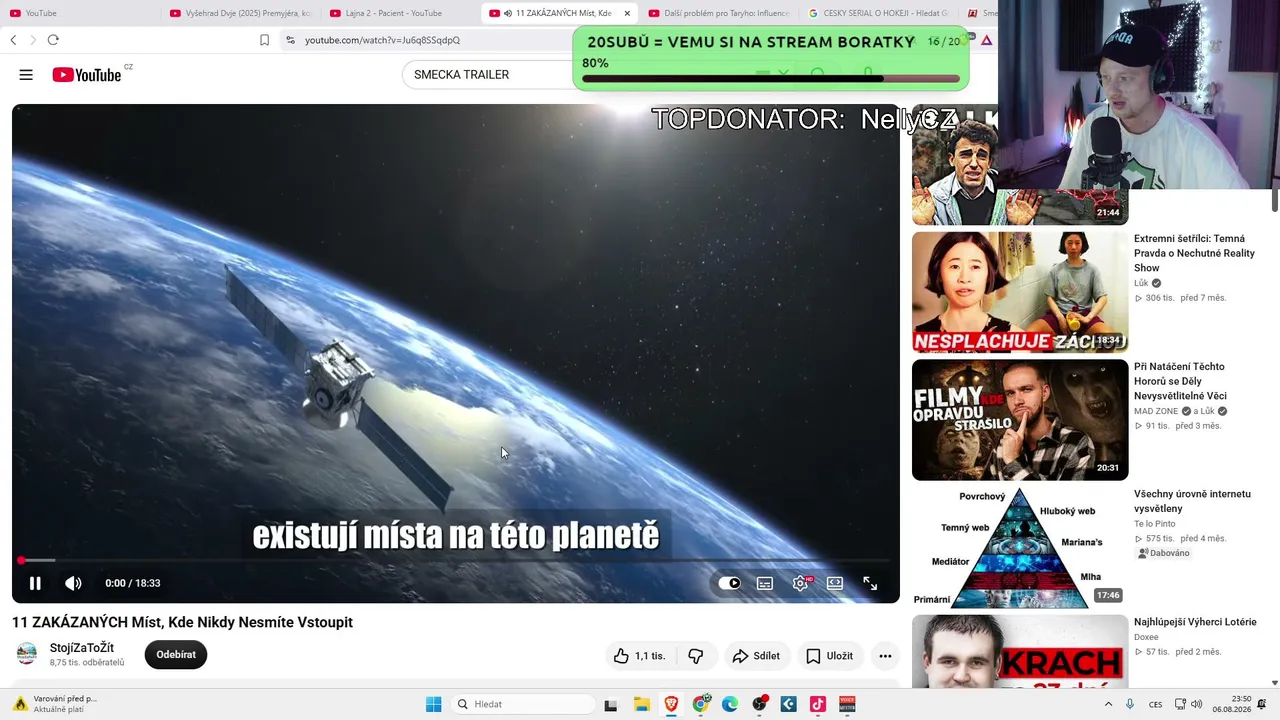Open the Varování před p... weather widget
This screenshot has width=1280, height=720.
tap(55, 704)
